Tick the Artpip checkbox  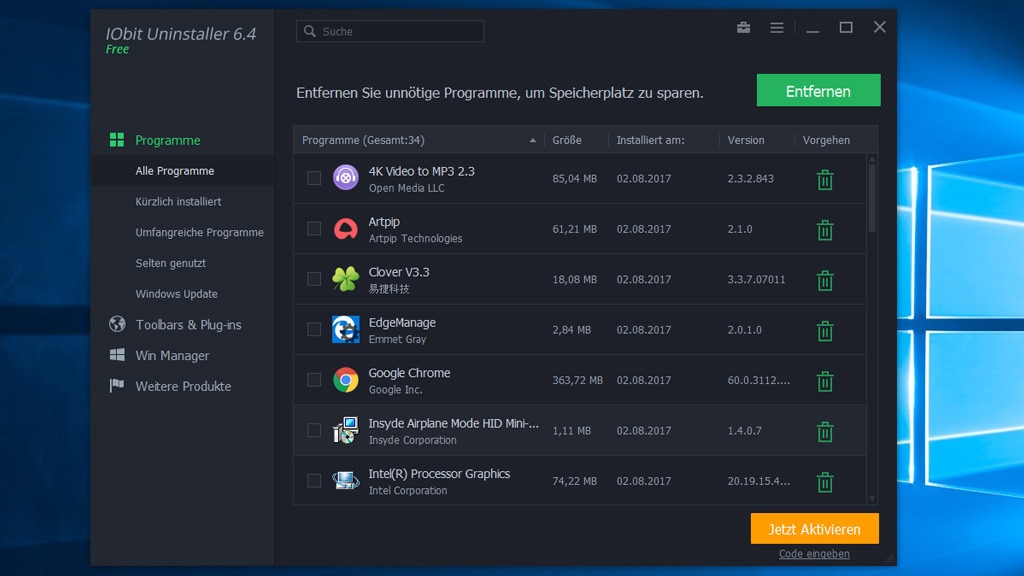click(314, 229)
